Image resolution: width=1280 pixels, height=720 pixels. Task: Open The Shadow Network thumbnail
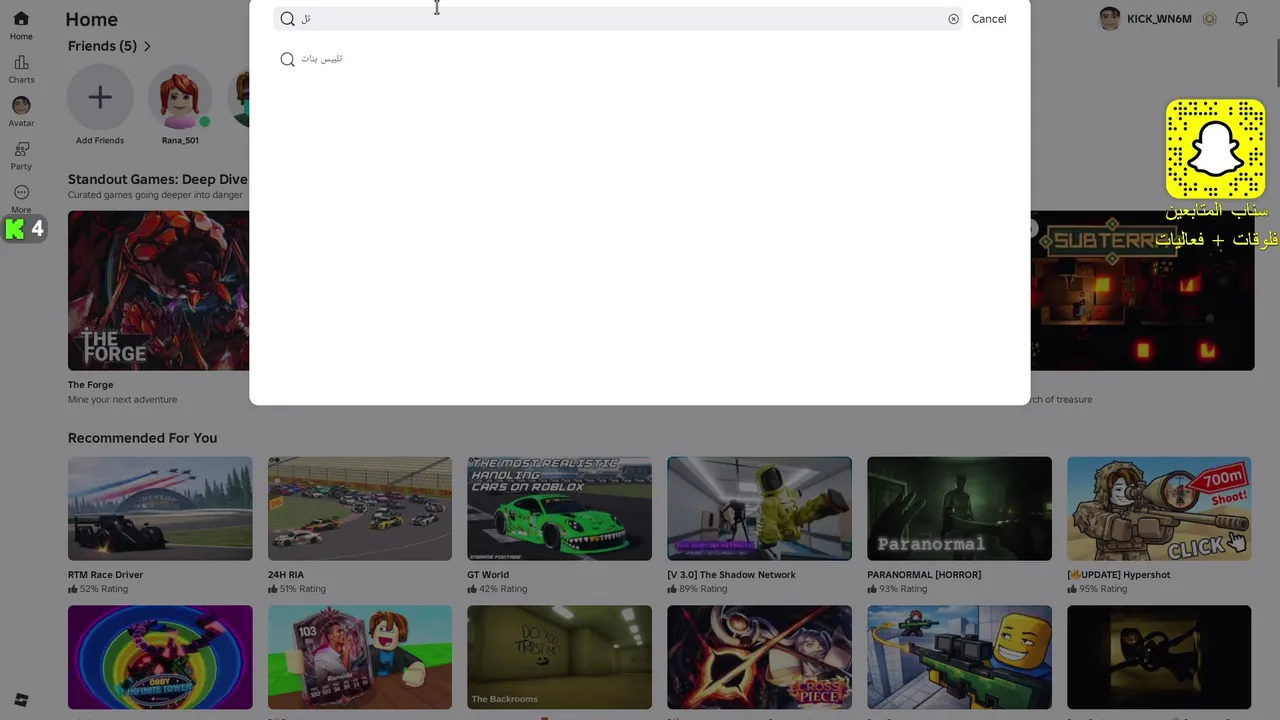click(759, 509)
